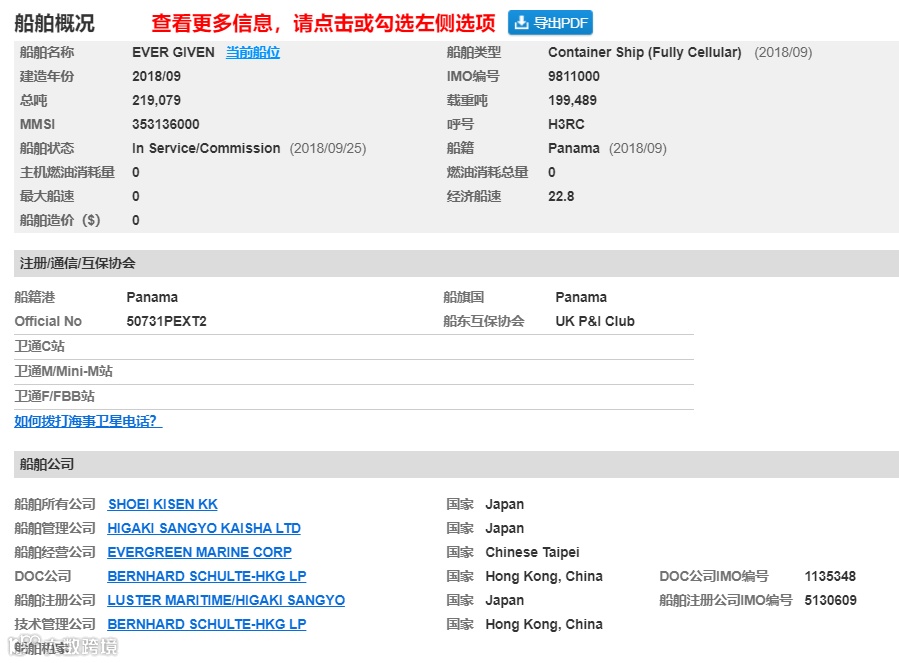This screenshot has width=899, height=663.
Task: Open EVERGREEN MARINE CORP link
Action: click(200, 552)
